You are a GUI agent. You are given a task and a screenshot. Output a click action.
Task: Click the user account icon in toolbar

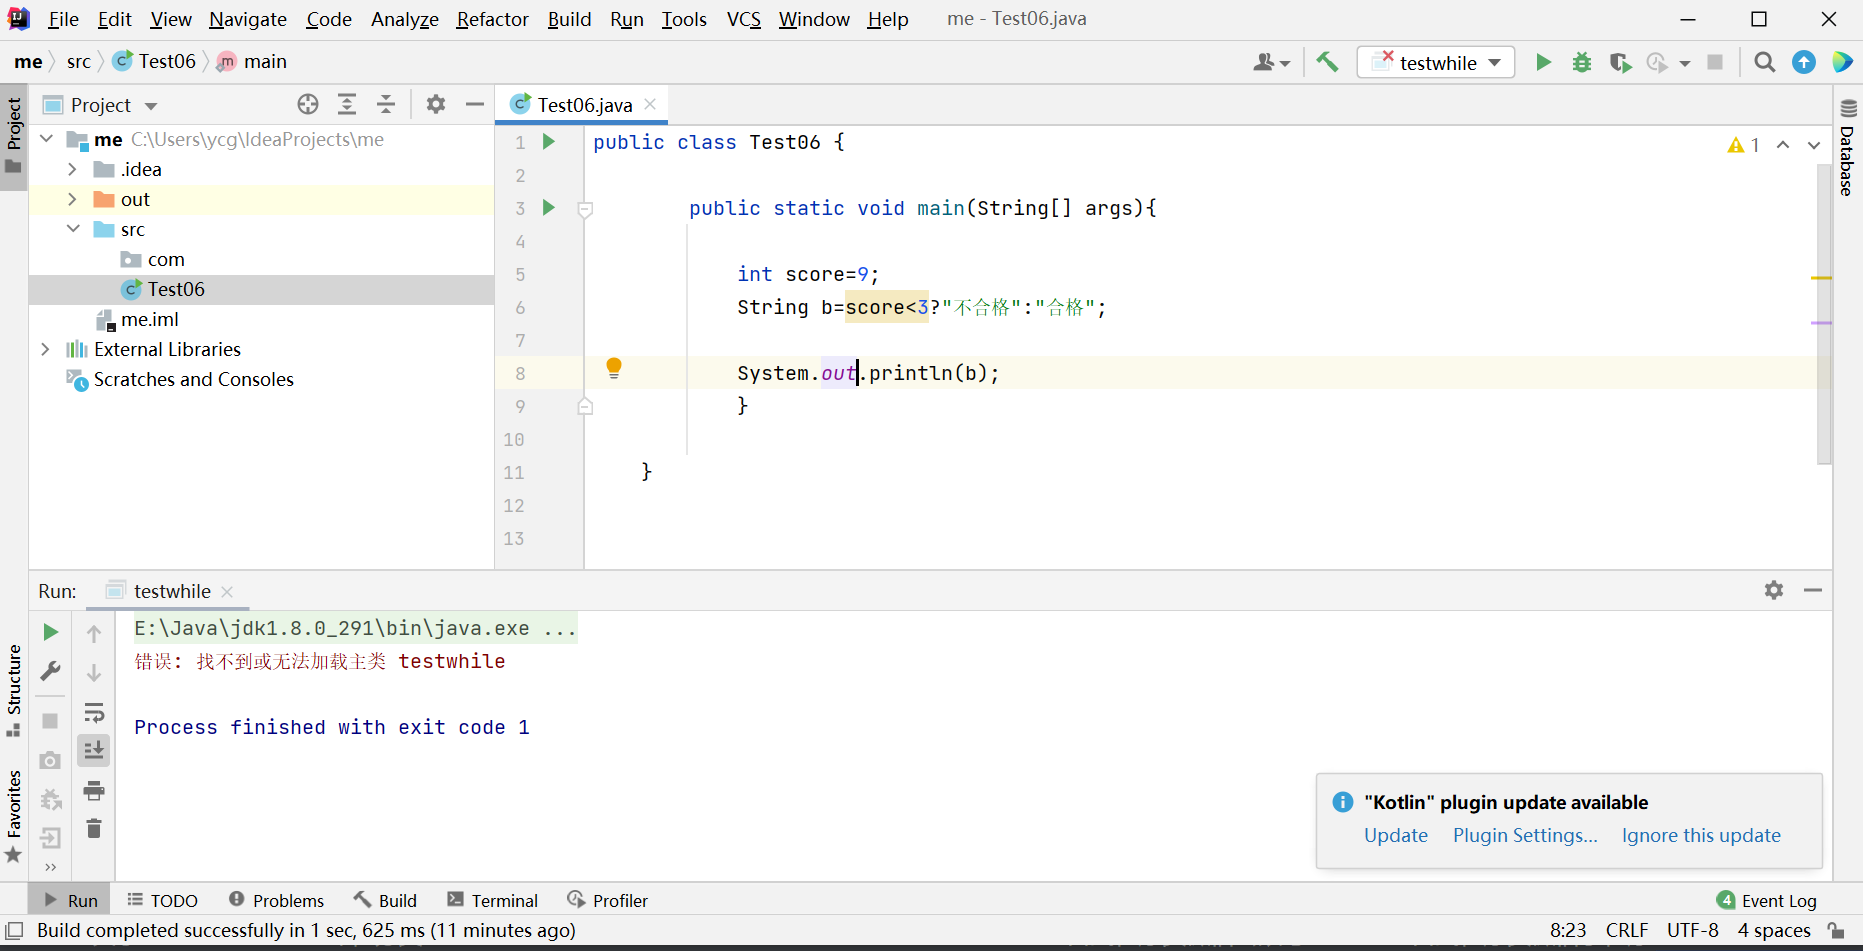pyautogui.click(x=1271, y=62)
